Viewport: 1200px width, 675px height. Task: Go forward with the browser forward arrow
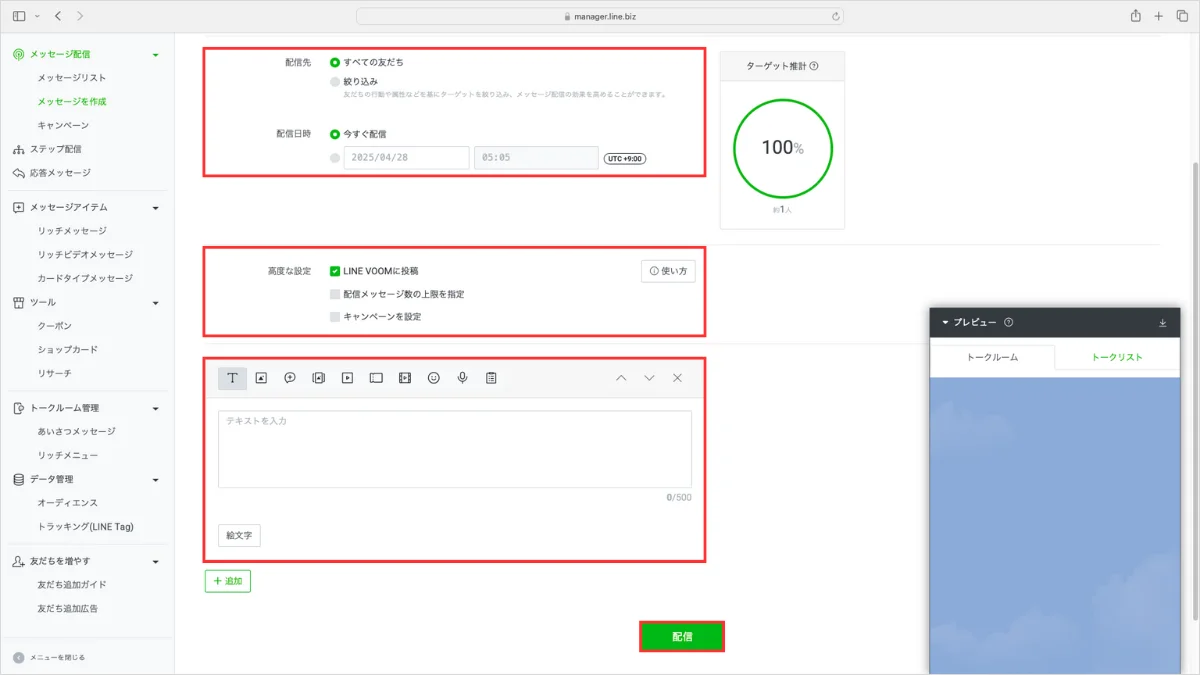(x=80, y=16)
